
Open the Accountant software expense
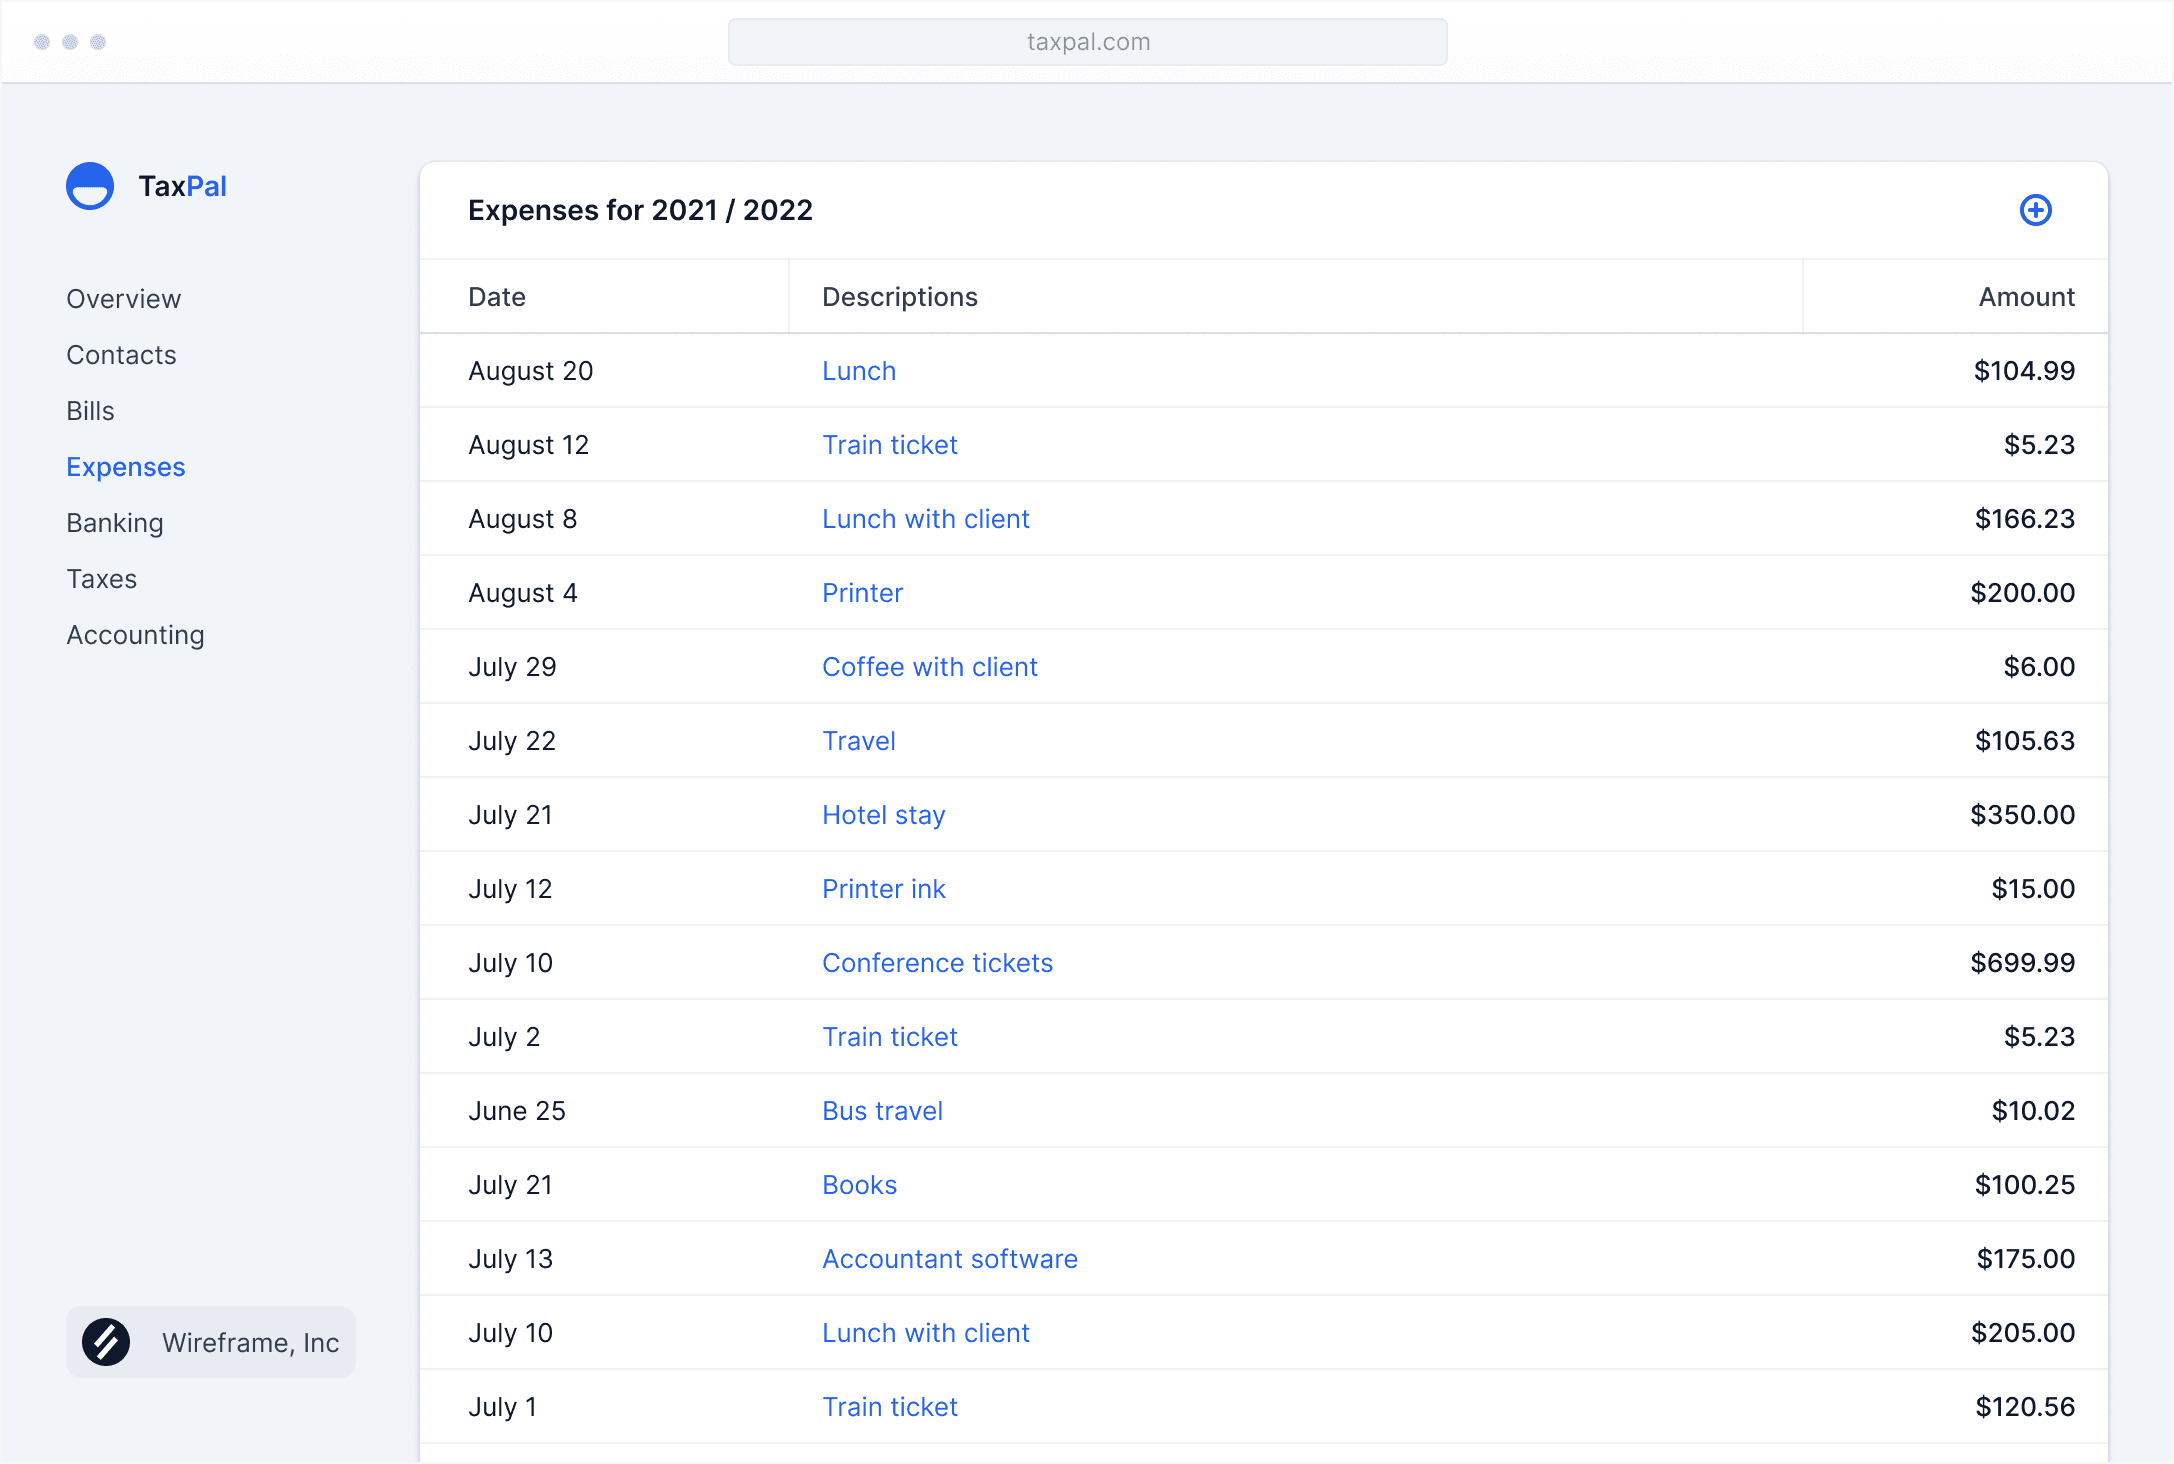pos(949,1258)
